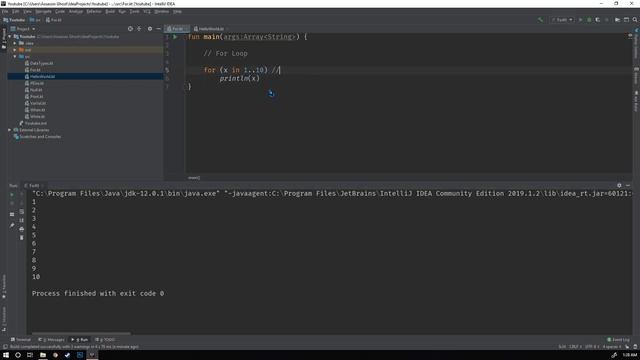Open the View menu
The width and height of the screenshot is (640, 360).
(27, 11)
